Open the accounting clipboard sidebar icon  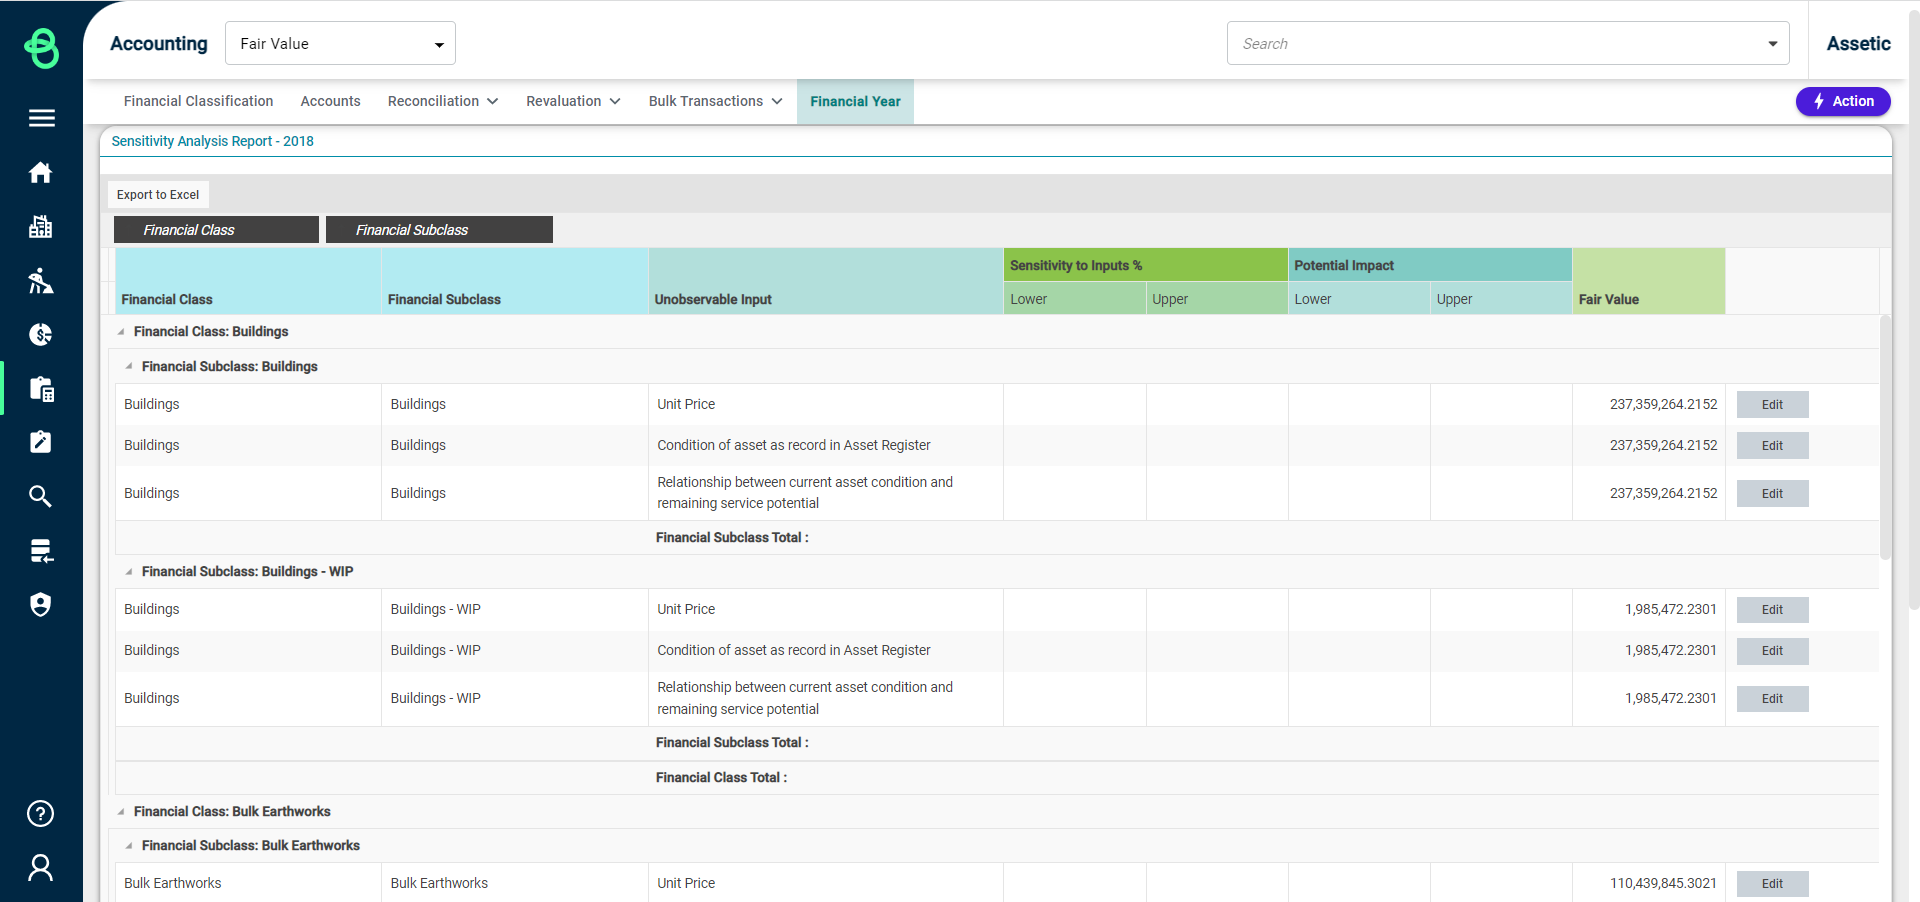tap(41, 389)
